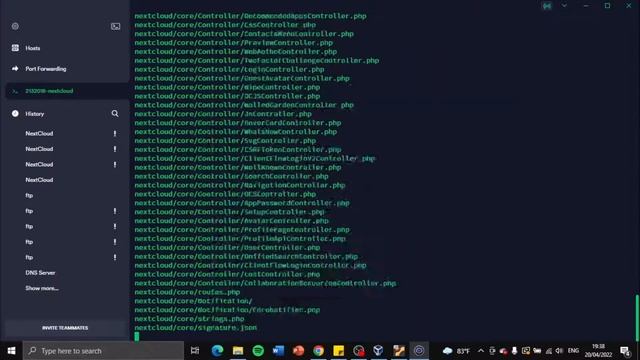Click the CssController.php output line
This screenshot has width=640, height=360.
pos(225,25)
